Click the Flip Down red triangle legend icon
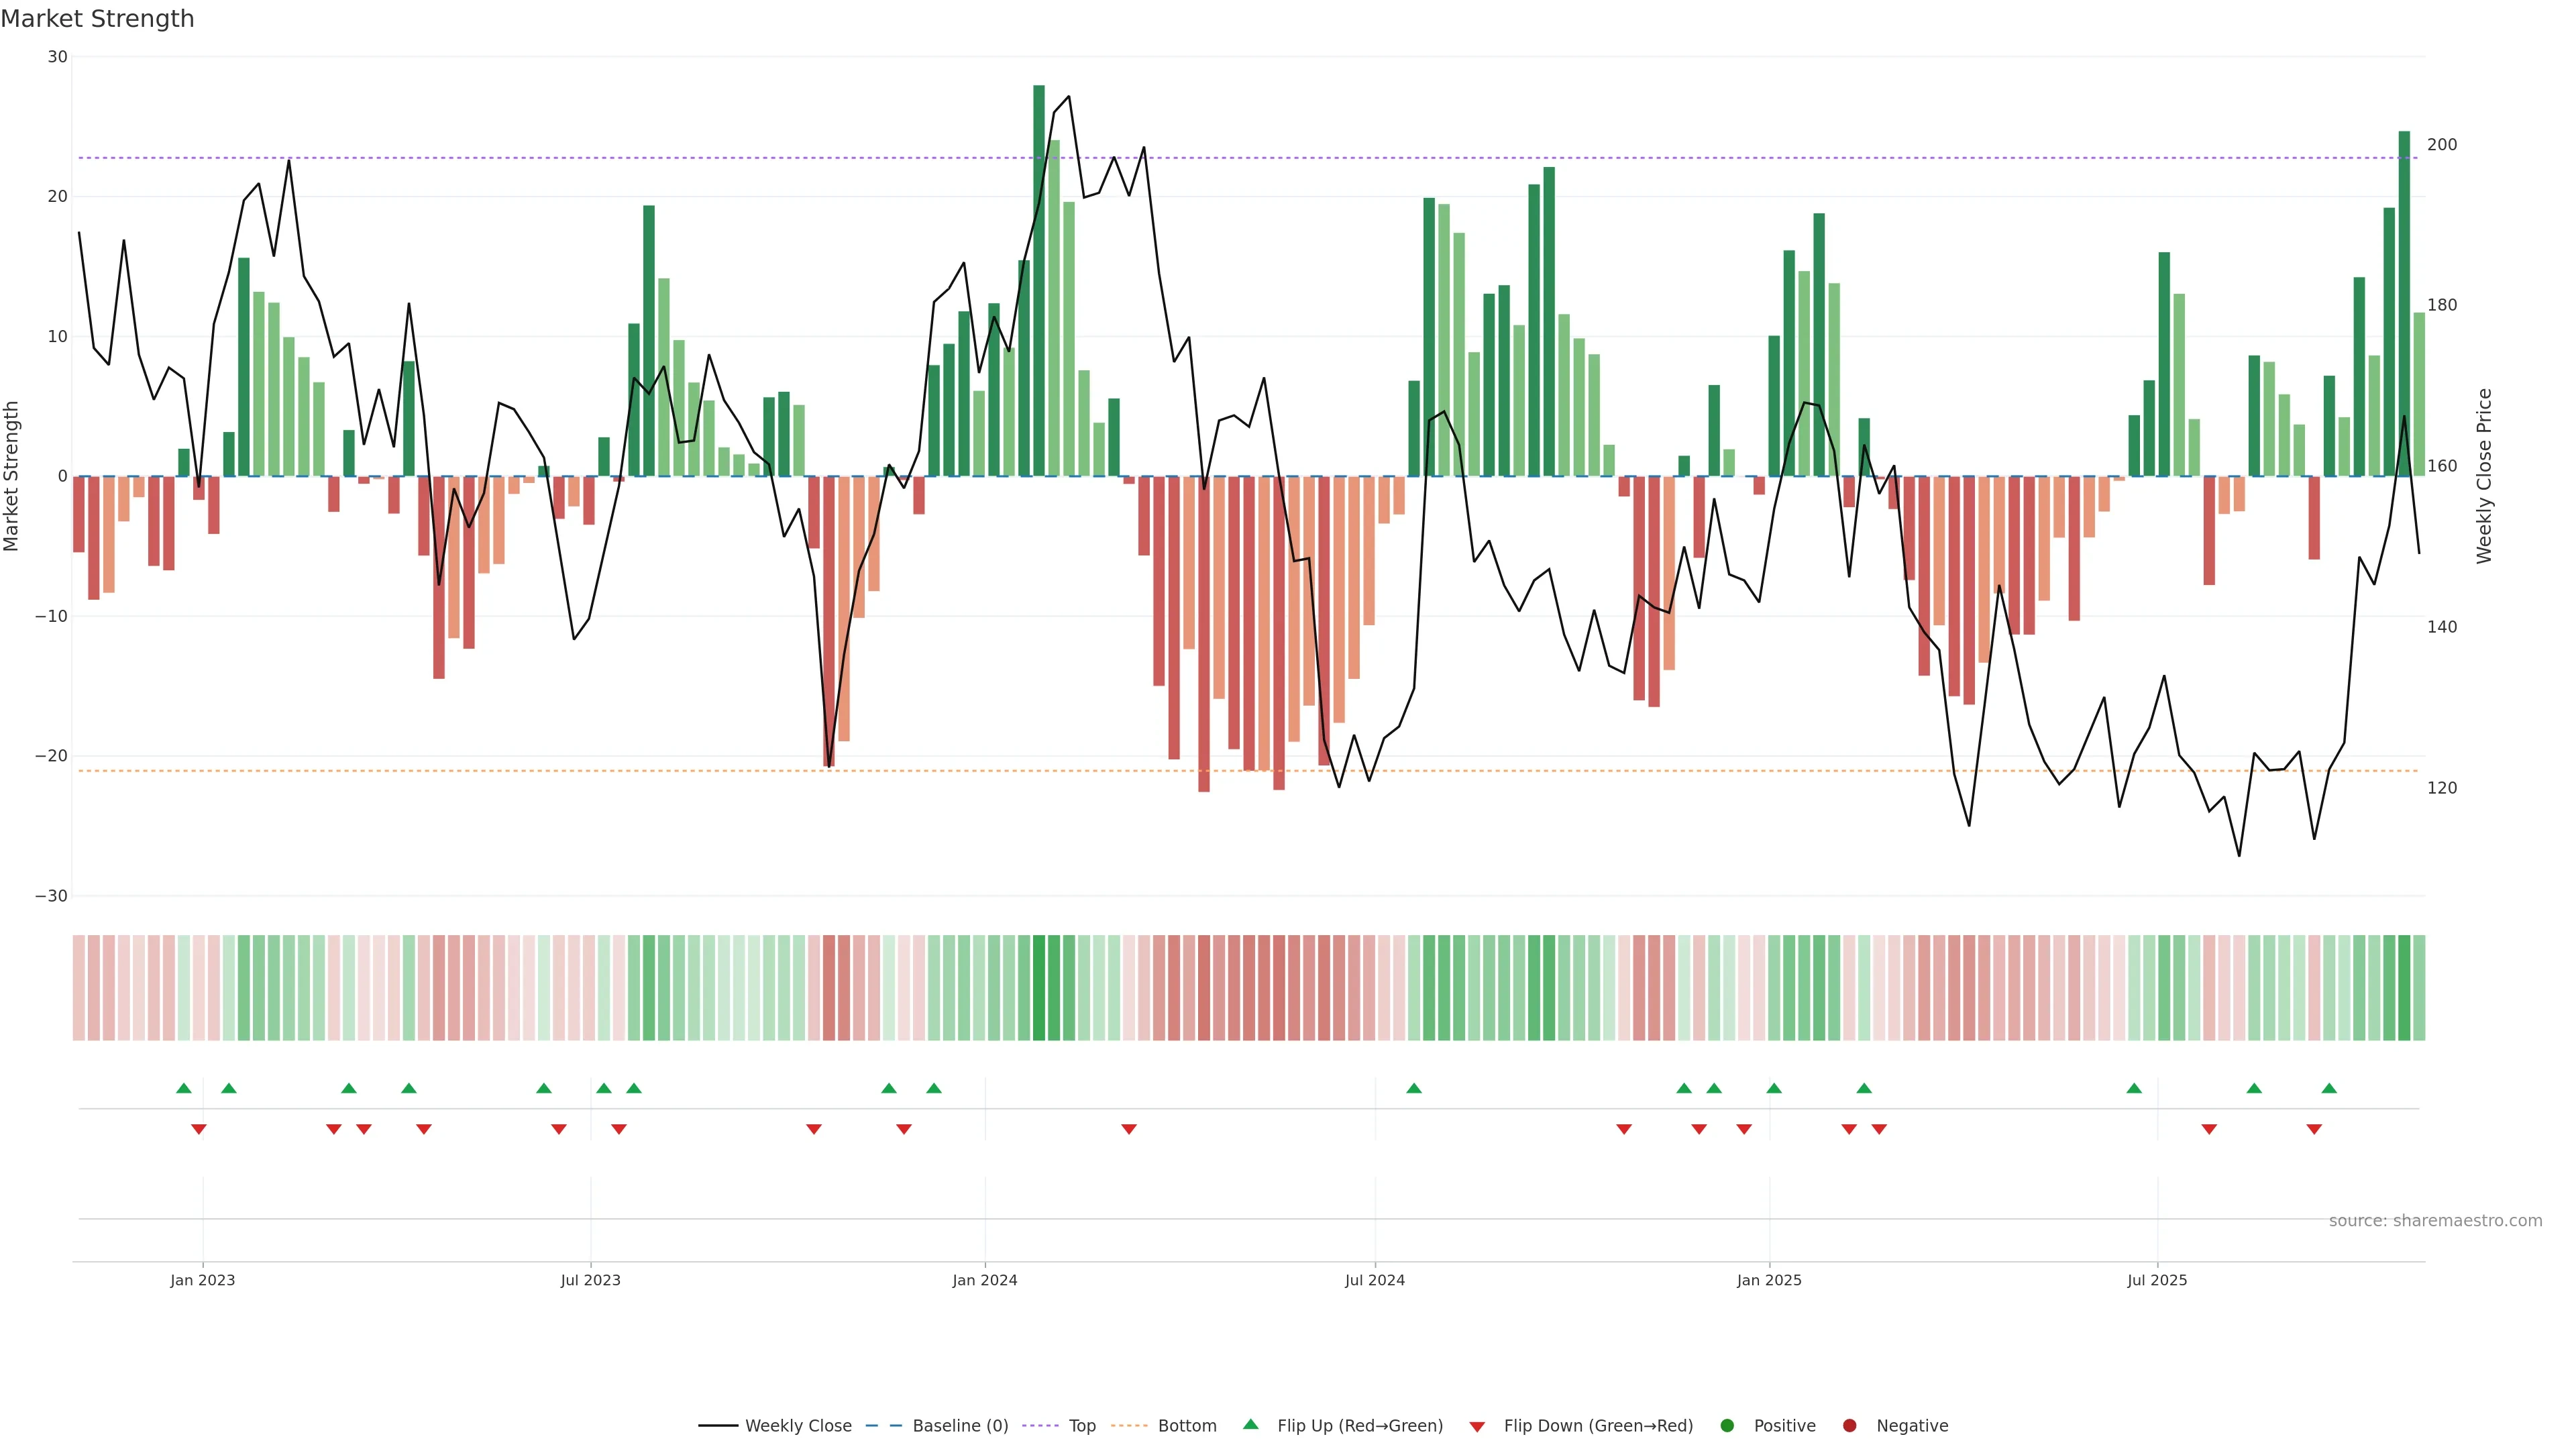 tap(1477, 1426)
